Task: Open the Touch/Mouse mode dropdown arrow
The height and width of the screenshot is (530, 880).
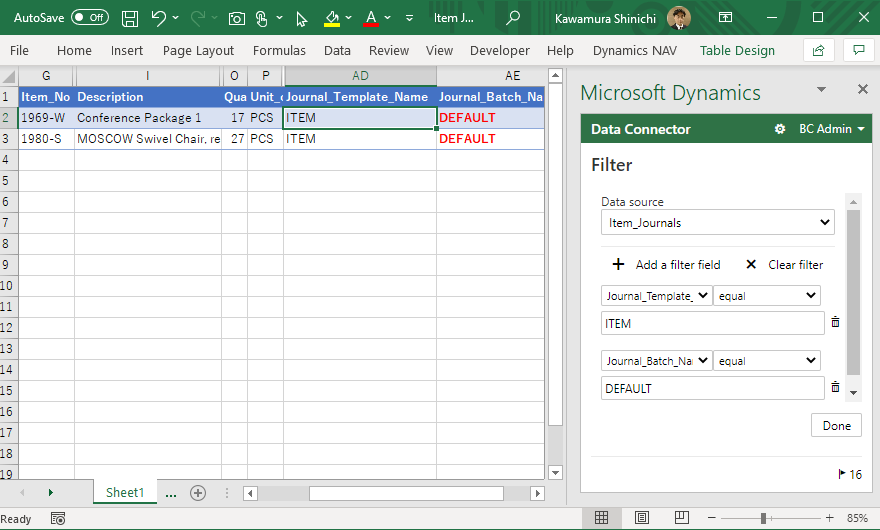Action: tap(279, 18)
